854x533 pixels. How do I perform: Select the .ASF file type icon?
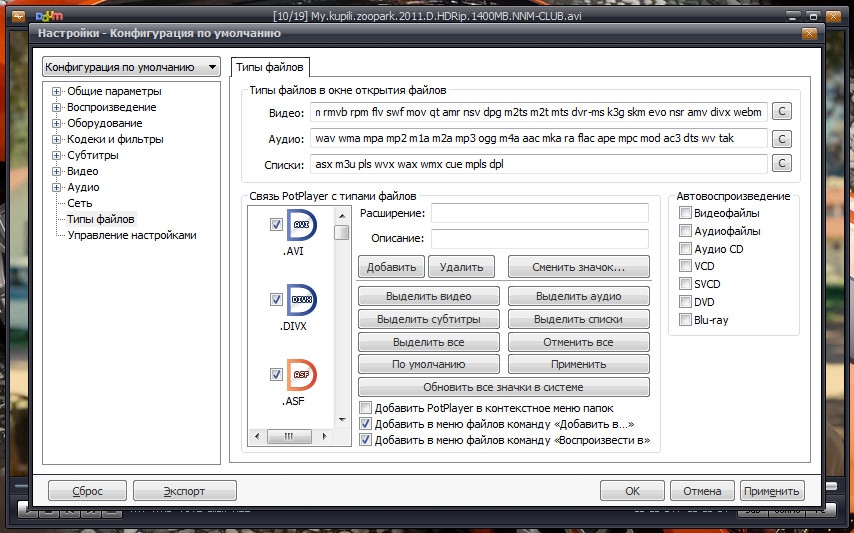(303, 374)
